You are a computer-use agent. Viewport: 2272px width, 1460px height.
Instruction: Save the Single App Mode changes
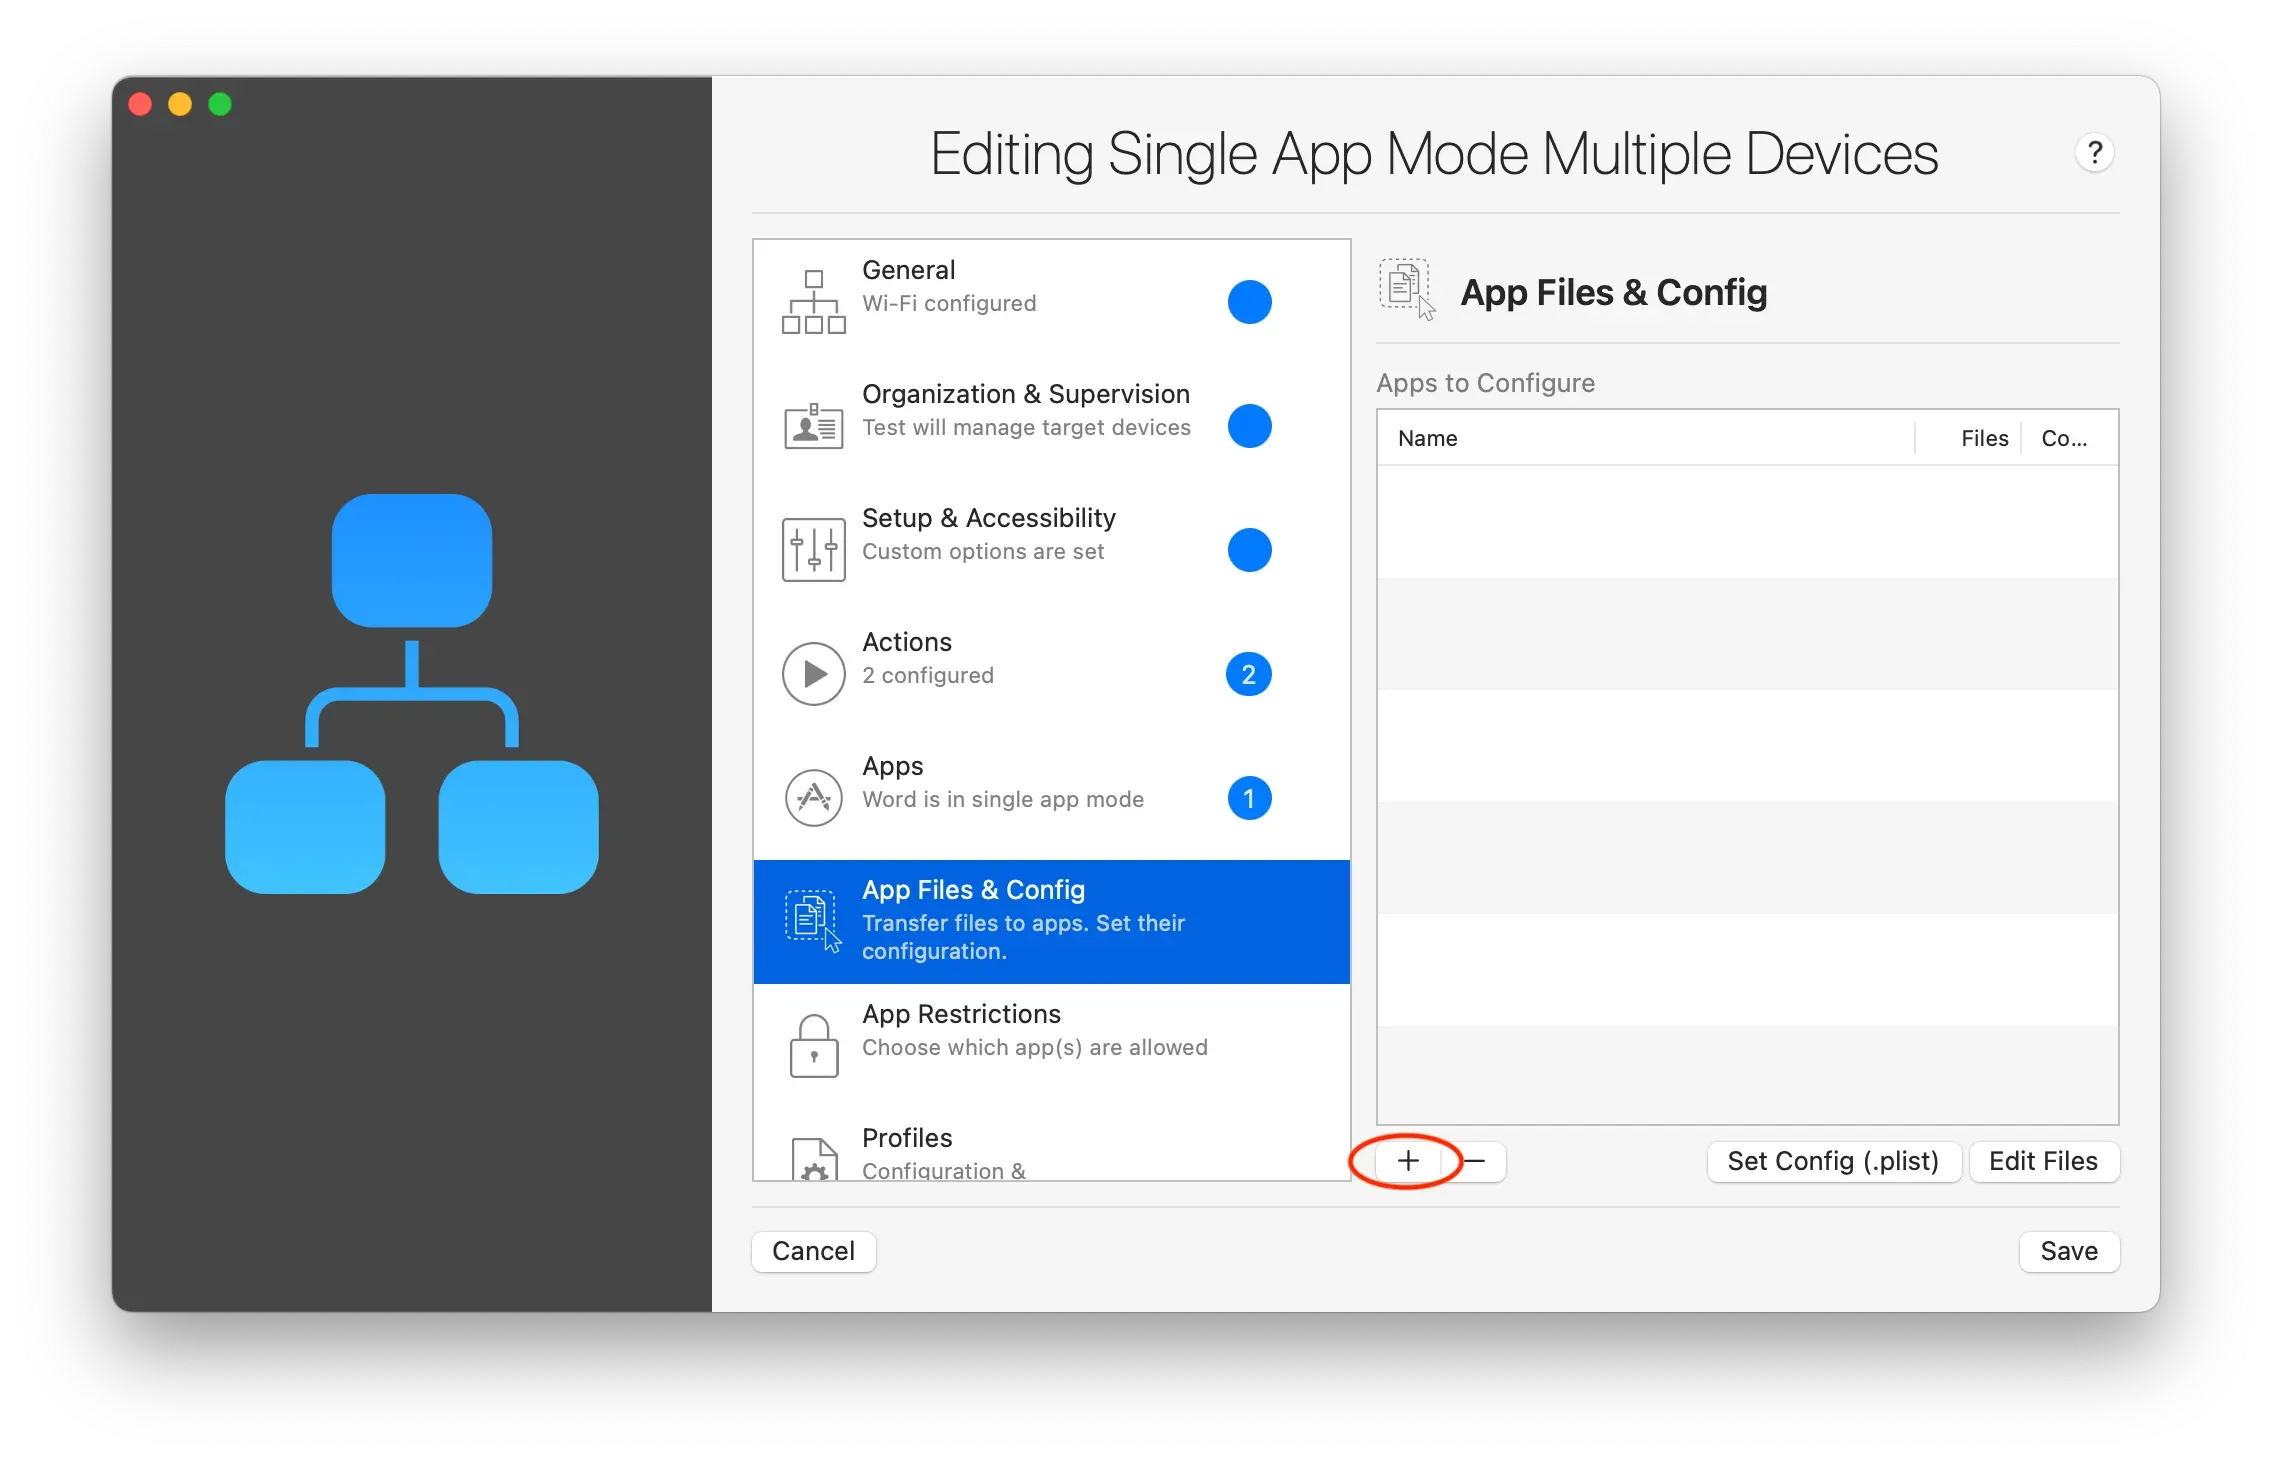point(2068,1251)
